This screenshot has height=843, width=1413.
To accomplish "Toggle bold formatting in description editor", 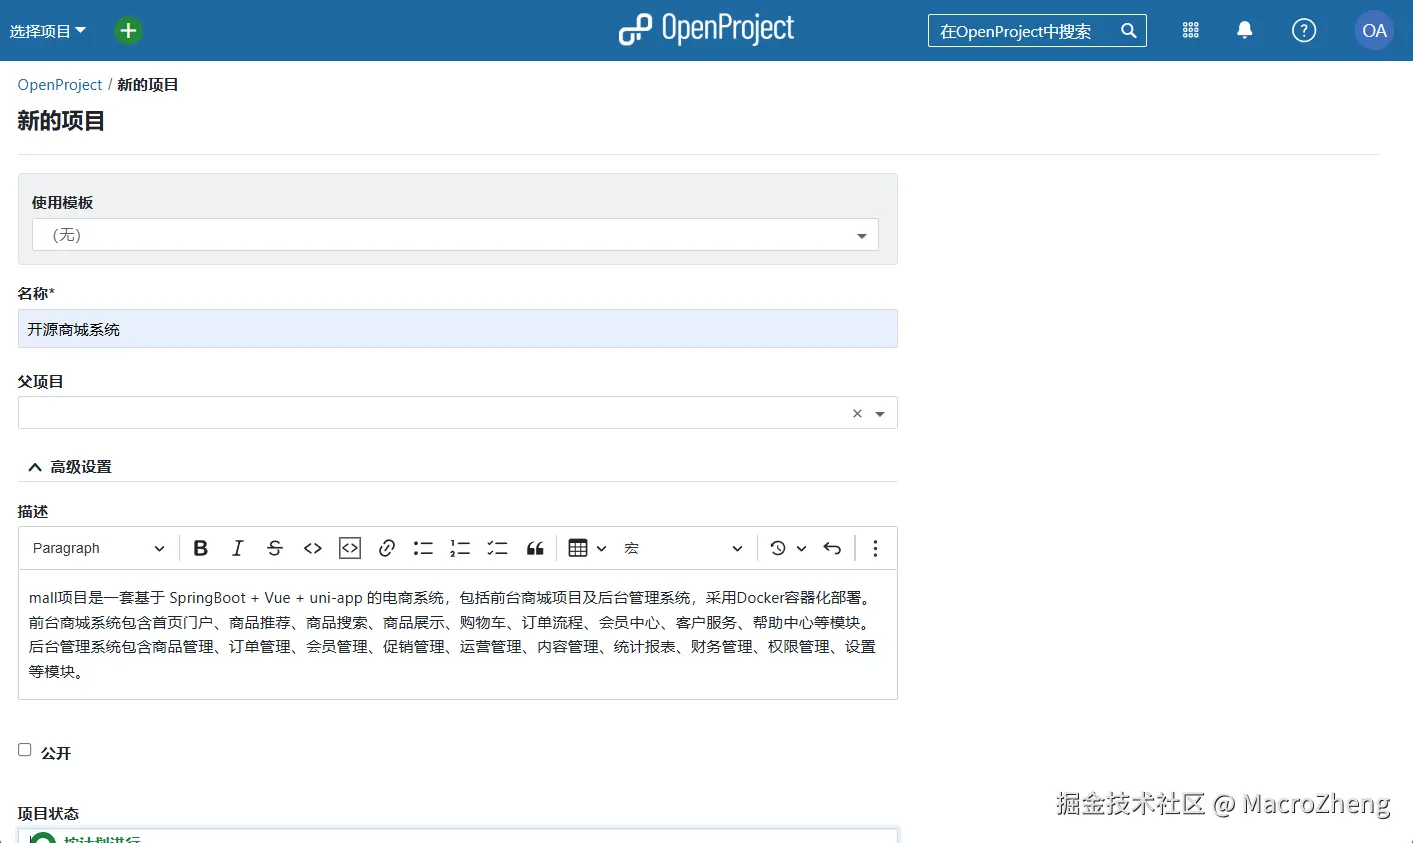I will [201, 548].
